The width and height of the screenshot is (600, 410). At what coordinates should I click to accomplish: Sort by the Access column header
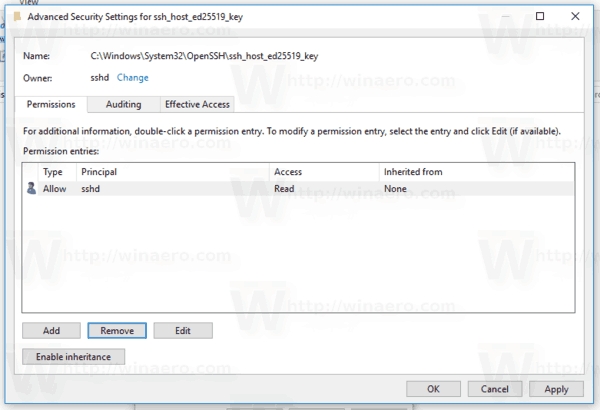288,172
